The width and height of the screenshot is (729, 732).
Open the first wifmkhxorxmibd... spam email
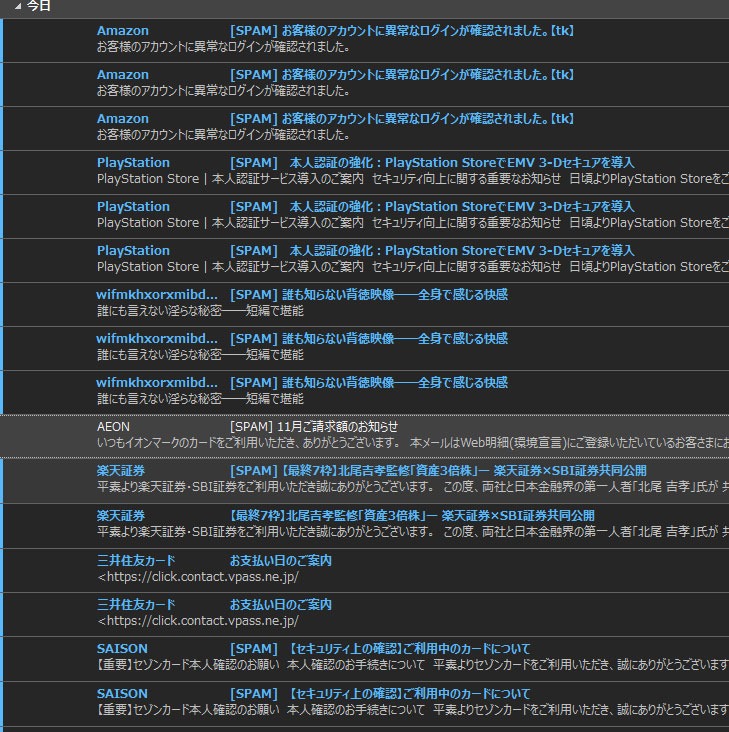click(x=364, y=304)
